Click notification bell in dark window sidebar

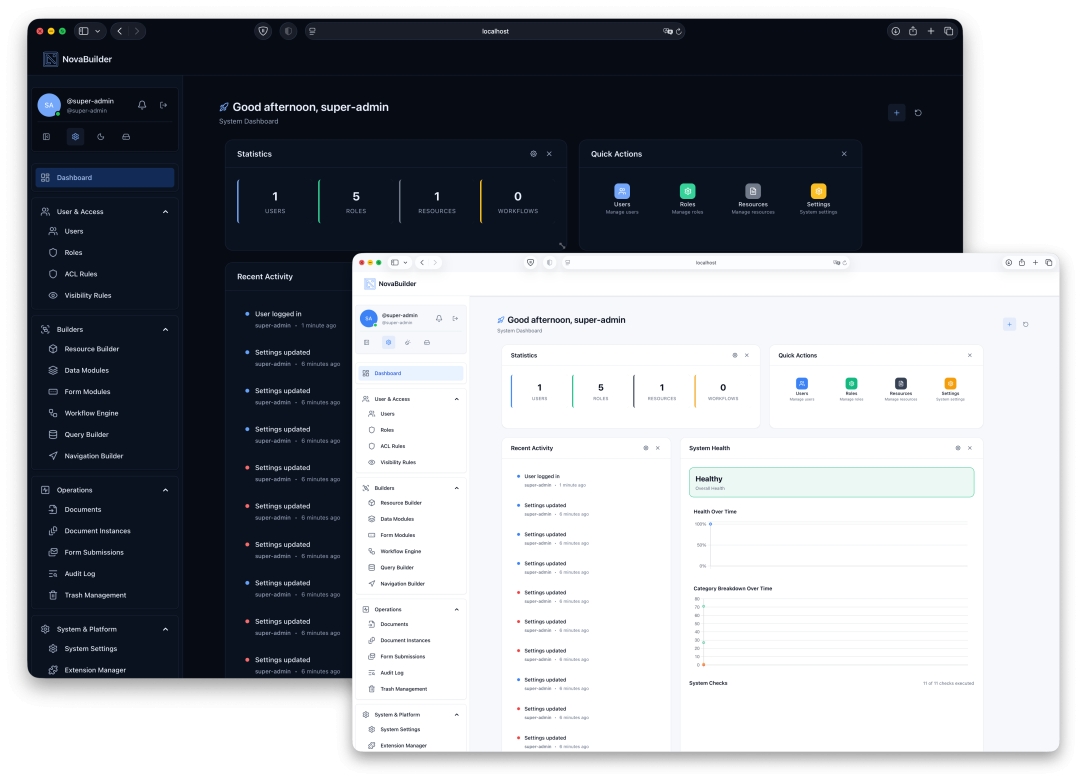point(142,105)
